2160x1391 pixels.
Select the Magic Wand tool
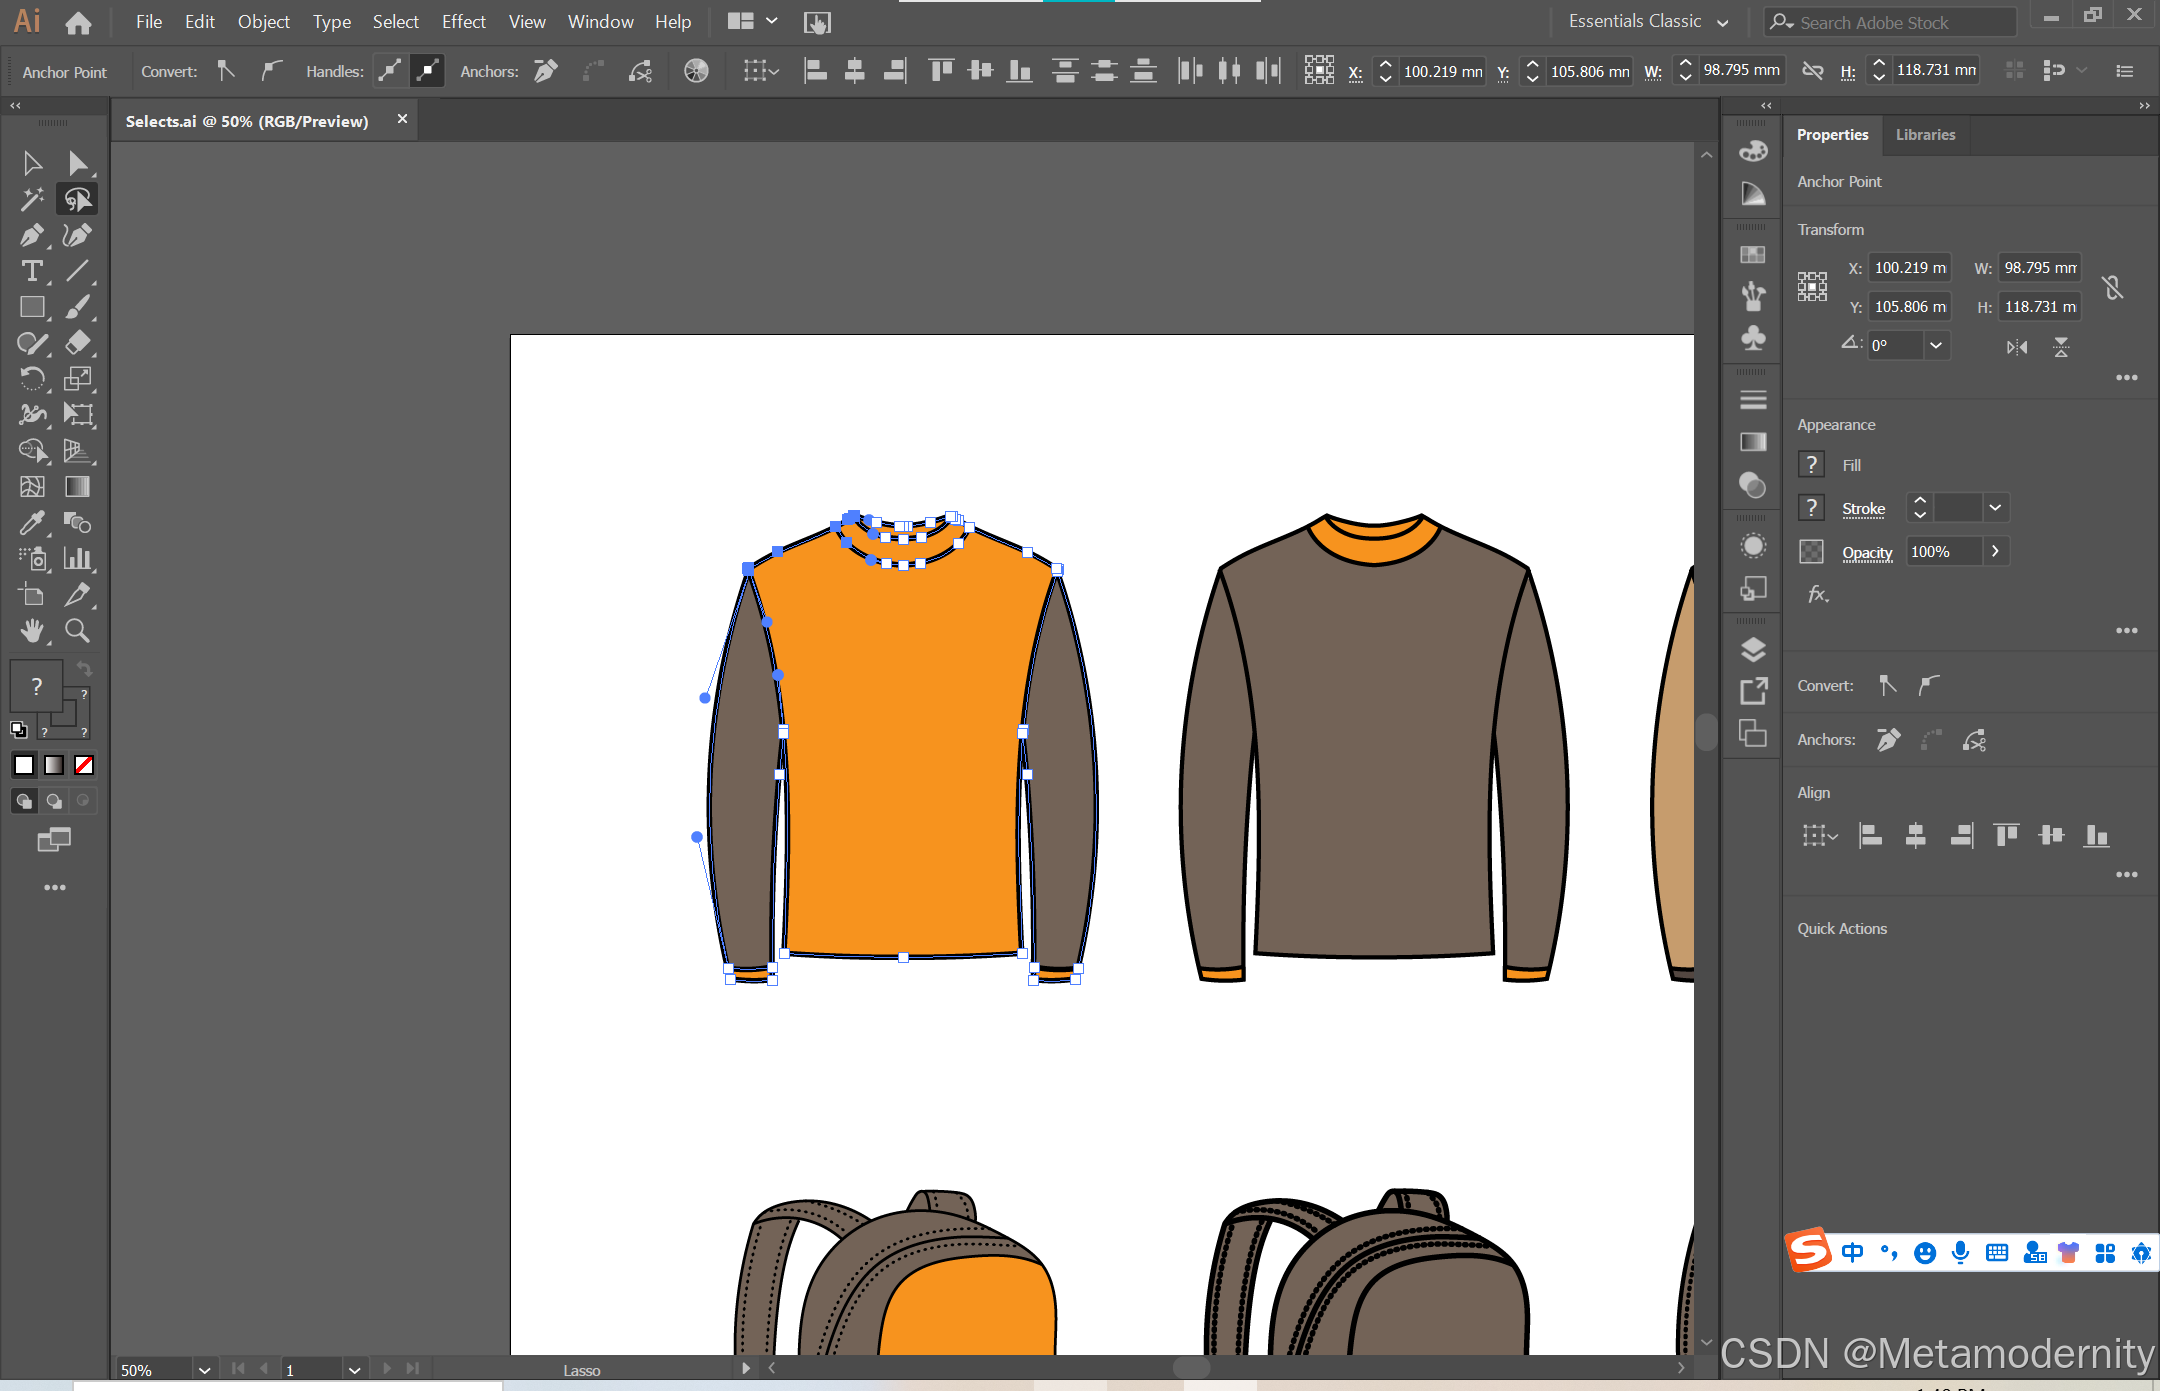point(31,199)
